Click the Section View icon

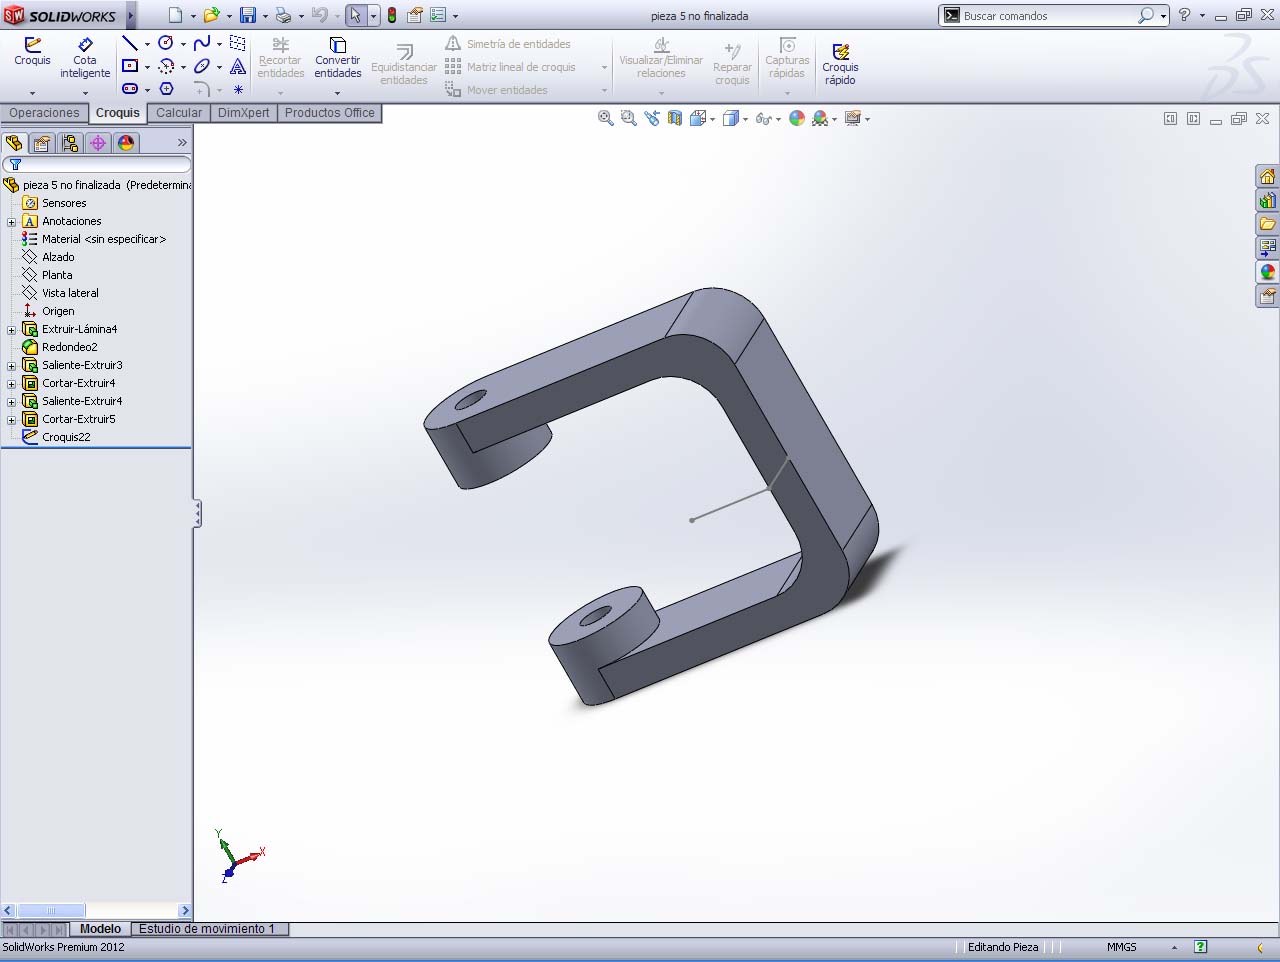coord(675,118)
